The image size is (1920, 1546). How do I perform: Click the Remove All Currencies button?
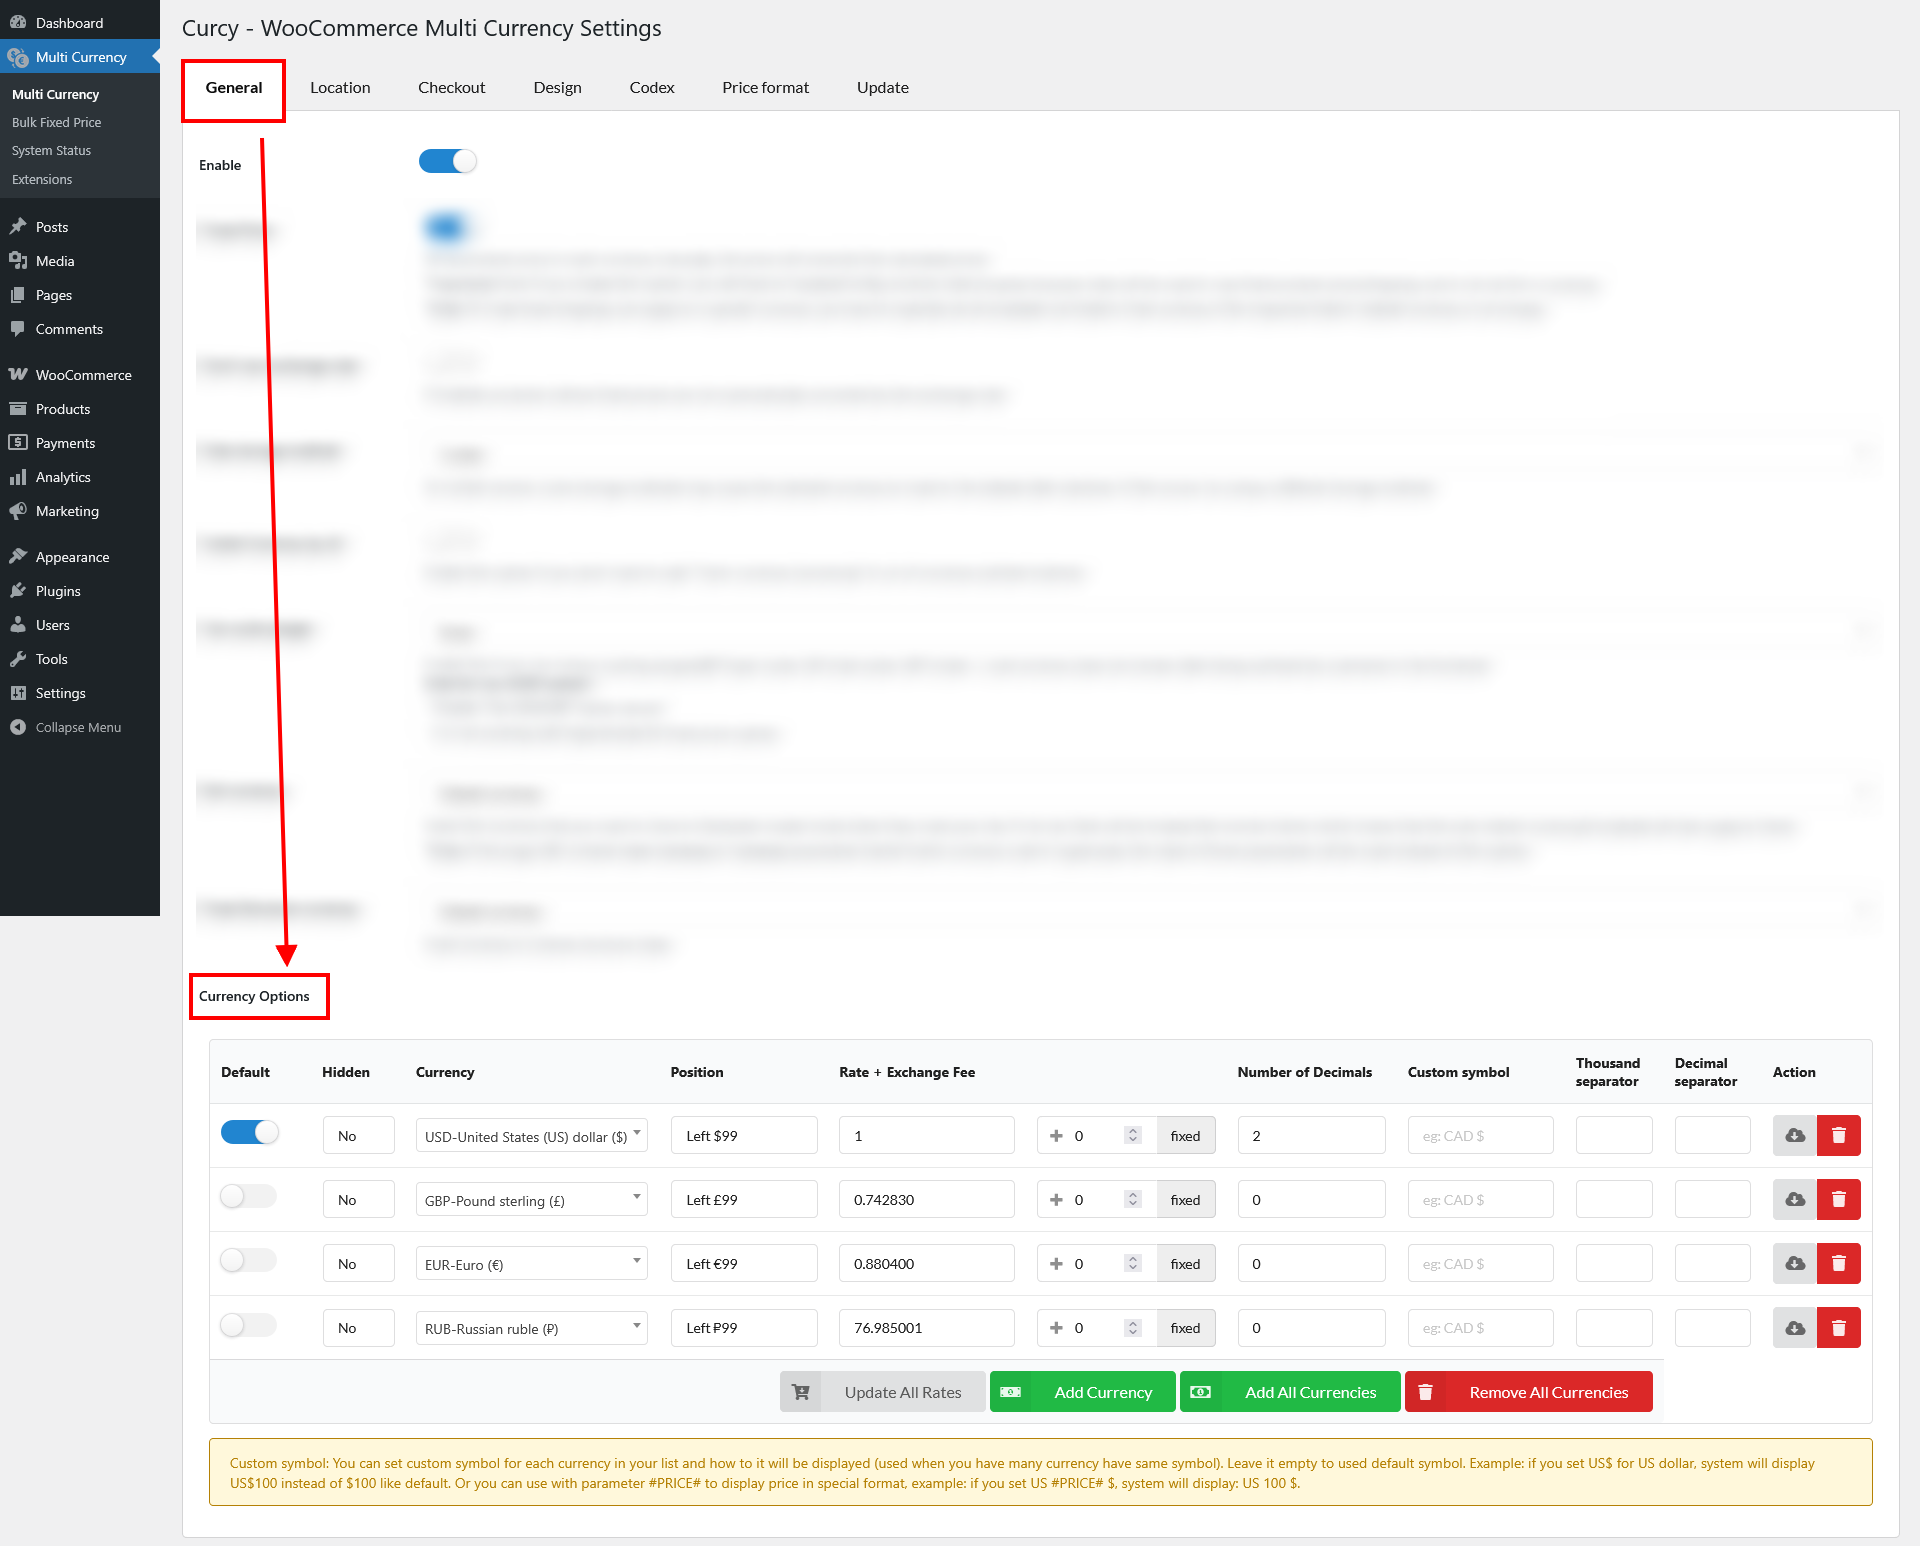point(1529,1392)
